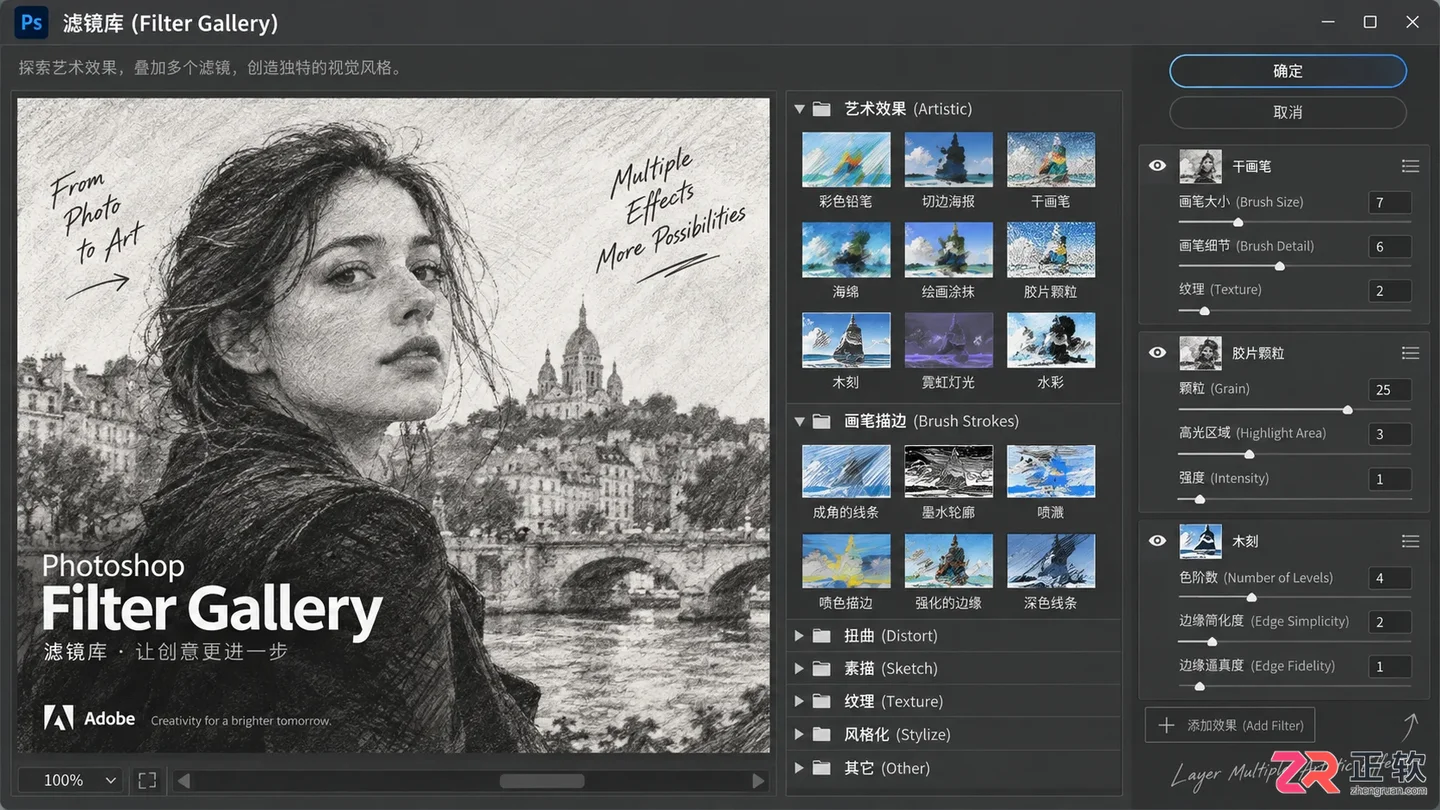1440x810 pixels.
Task: Adjust the 颗粒 (Grain) slider
Action: 1348,410
